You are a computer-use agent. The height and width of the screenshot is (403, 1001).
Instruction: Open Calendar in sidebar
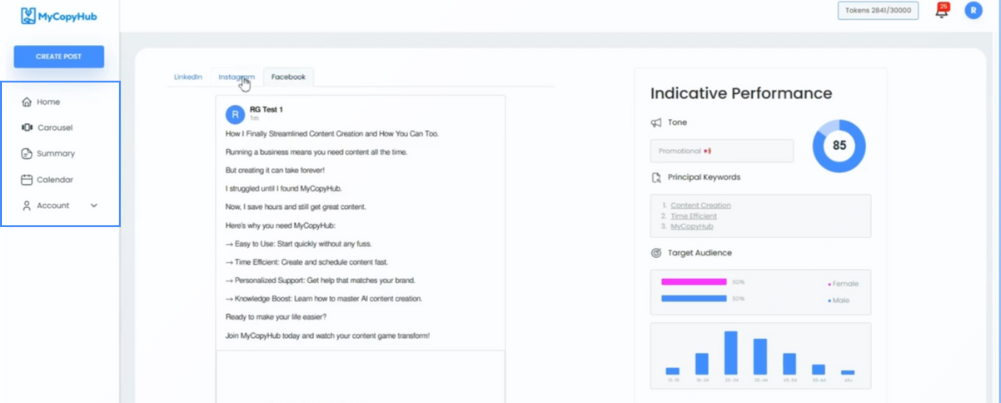[x=55, y=180]
